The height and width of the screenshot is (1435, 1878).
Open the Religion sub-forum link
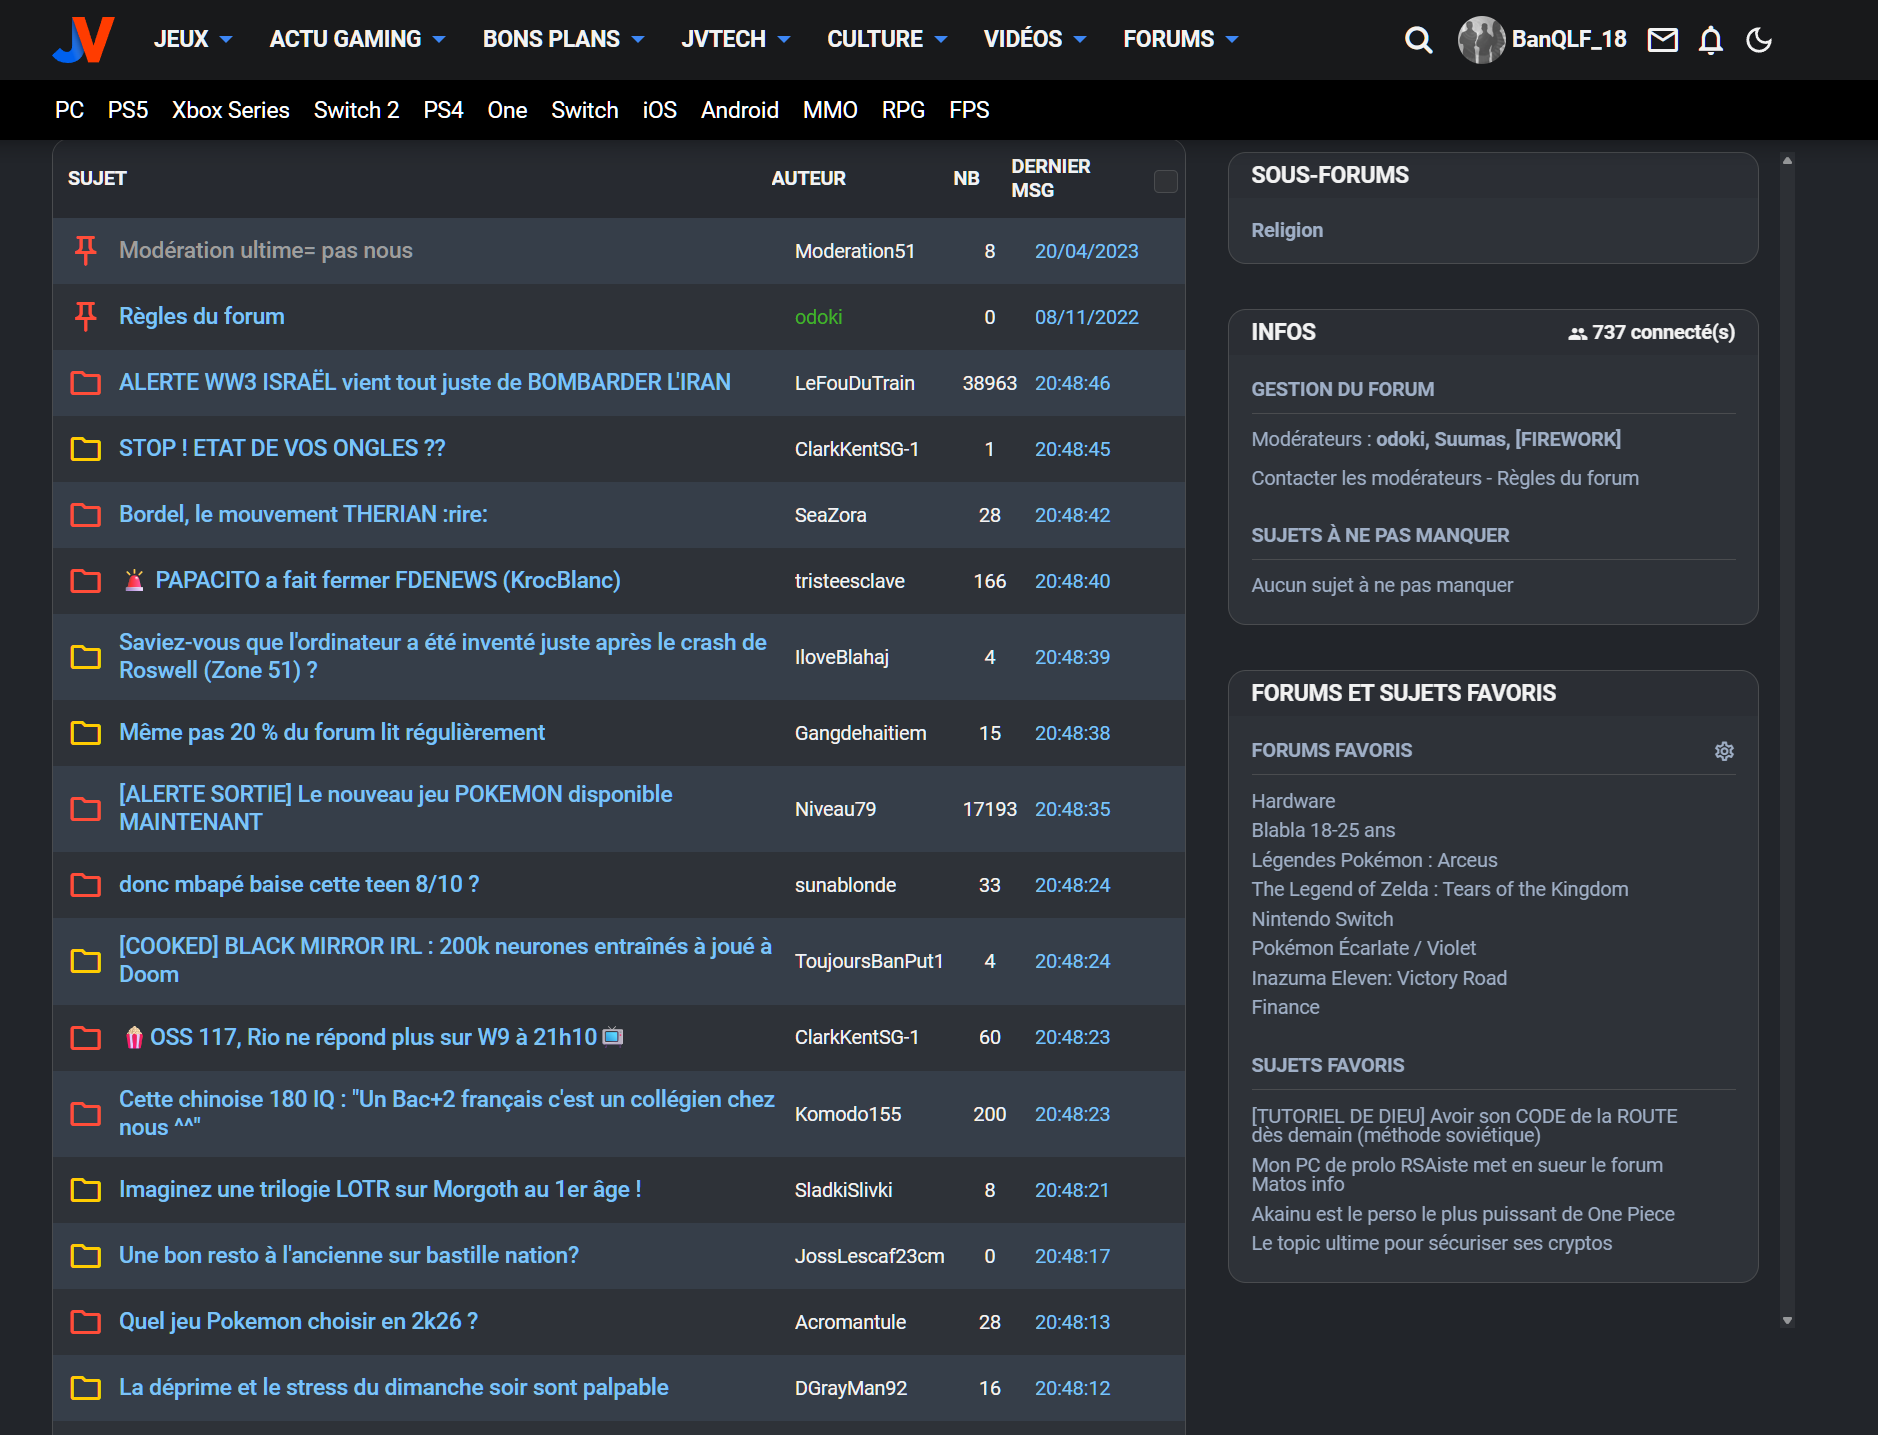pos(1287,230)
